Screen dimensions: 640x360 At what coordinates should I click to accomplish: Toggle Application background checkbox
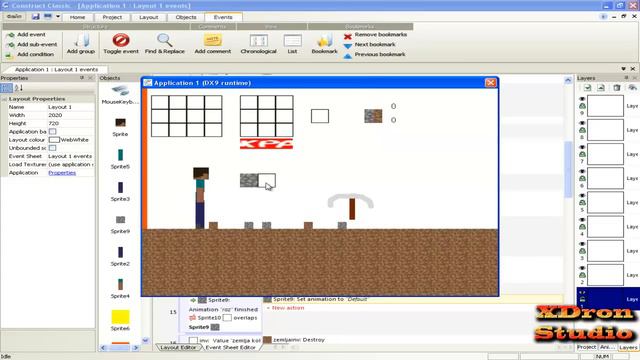tap(52, 131)
